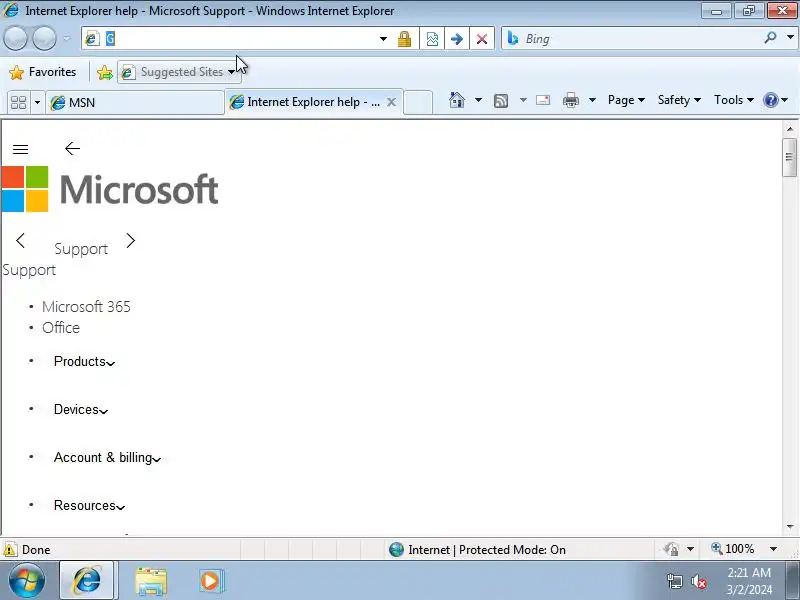Click the Add to Favorites bar icon
The image size is (800, 600).
(105, 72)
